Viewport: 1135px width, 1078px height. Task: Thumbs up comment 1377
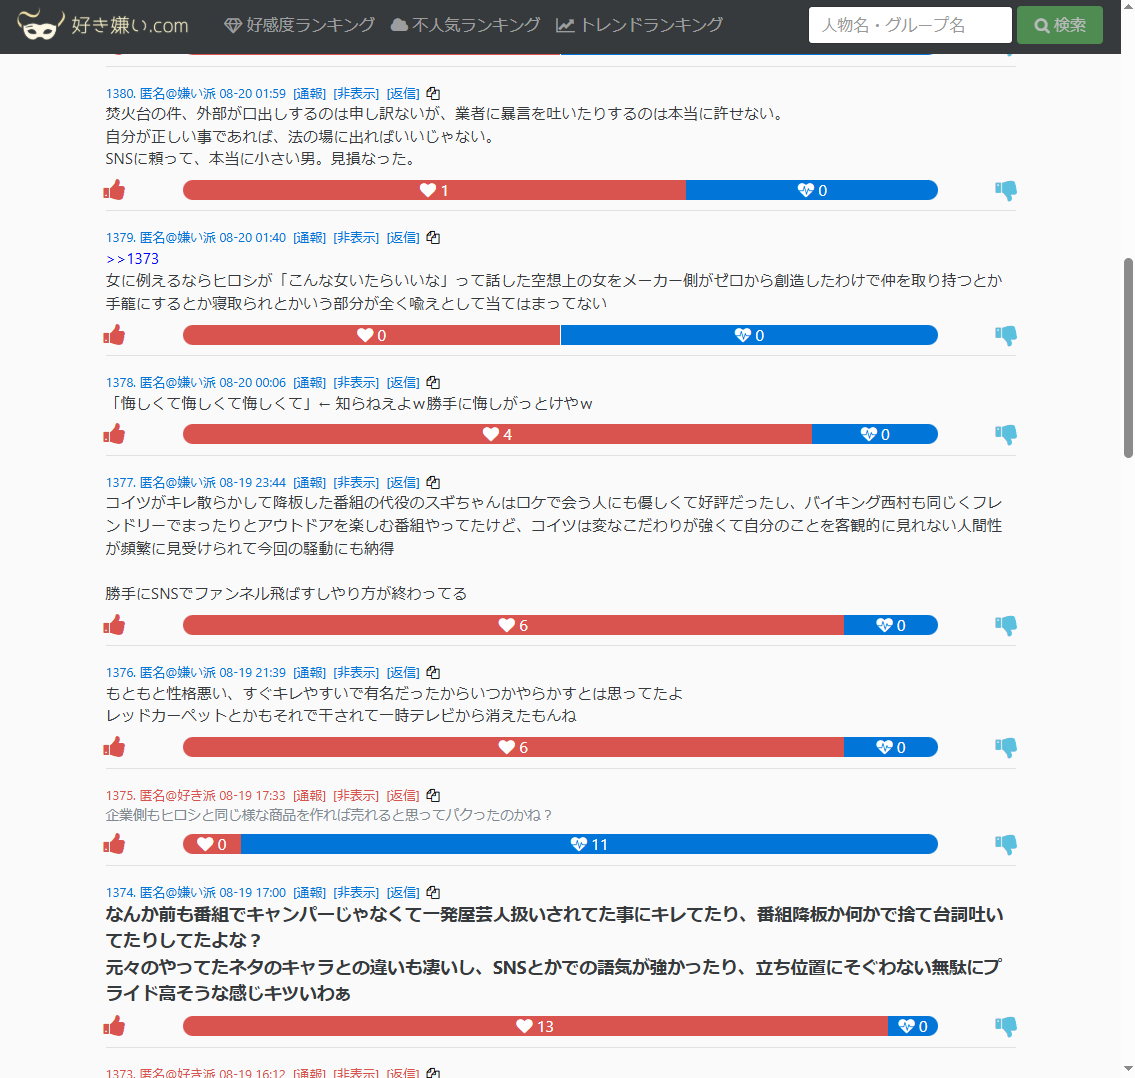pyautogui.click(x=114, y=625)
